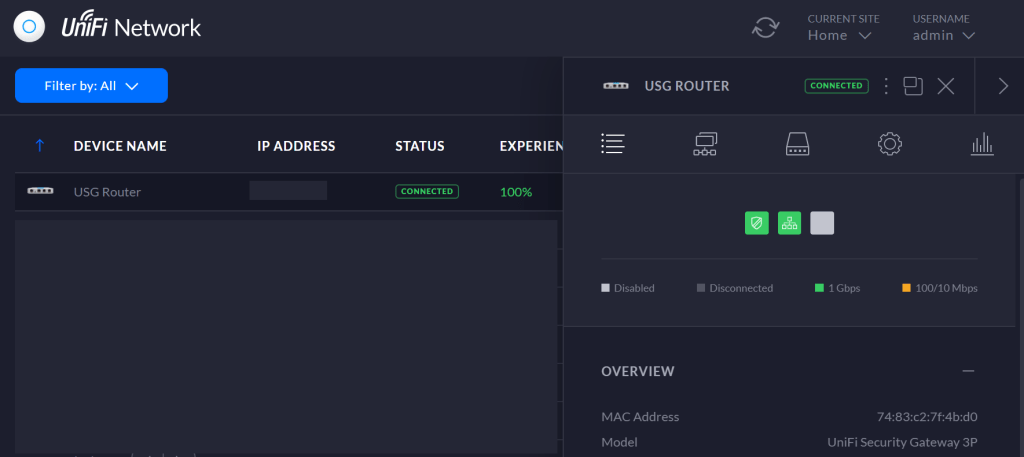
Task: Open the Ports tab icon
Action: coord(797,144)
